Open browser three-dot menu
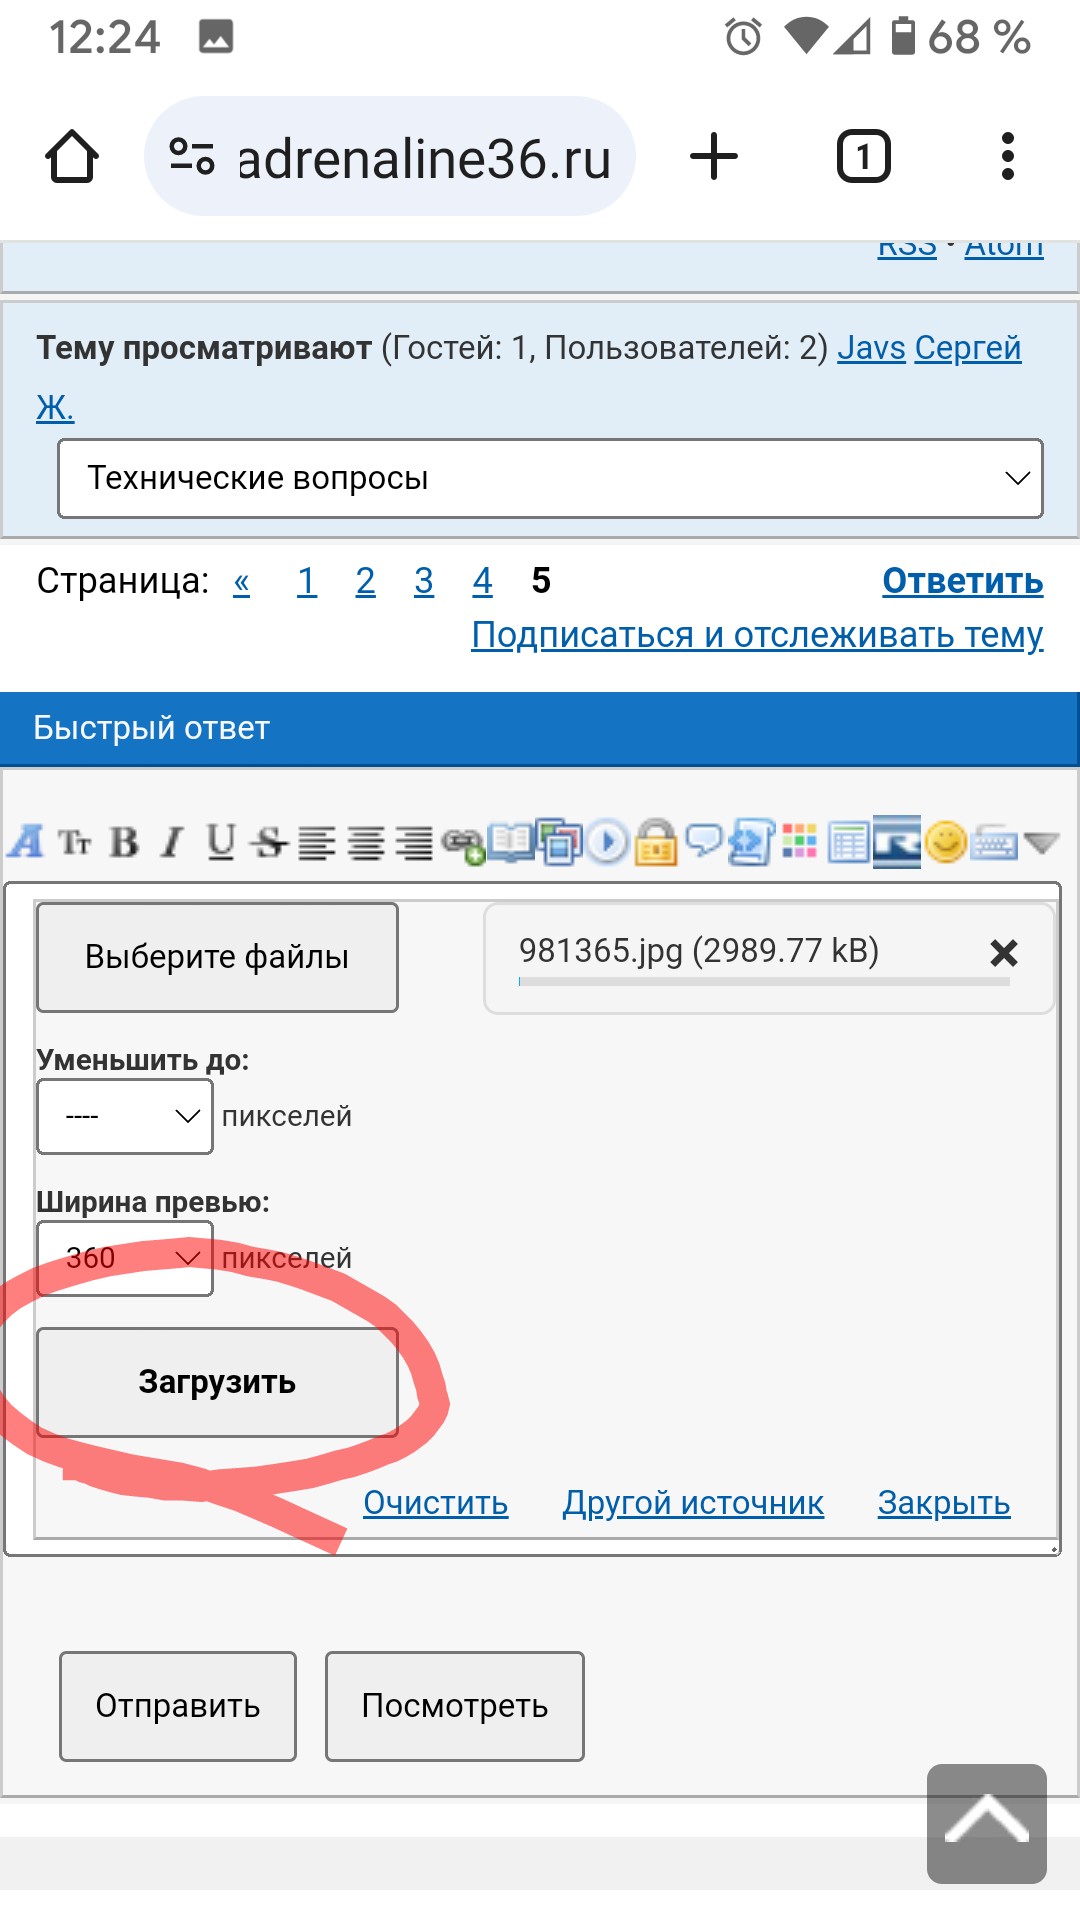Viewport: 1080px width, 1920px height. click(x=1007, y=157)
